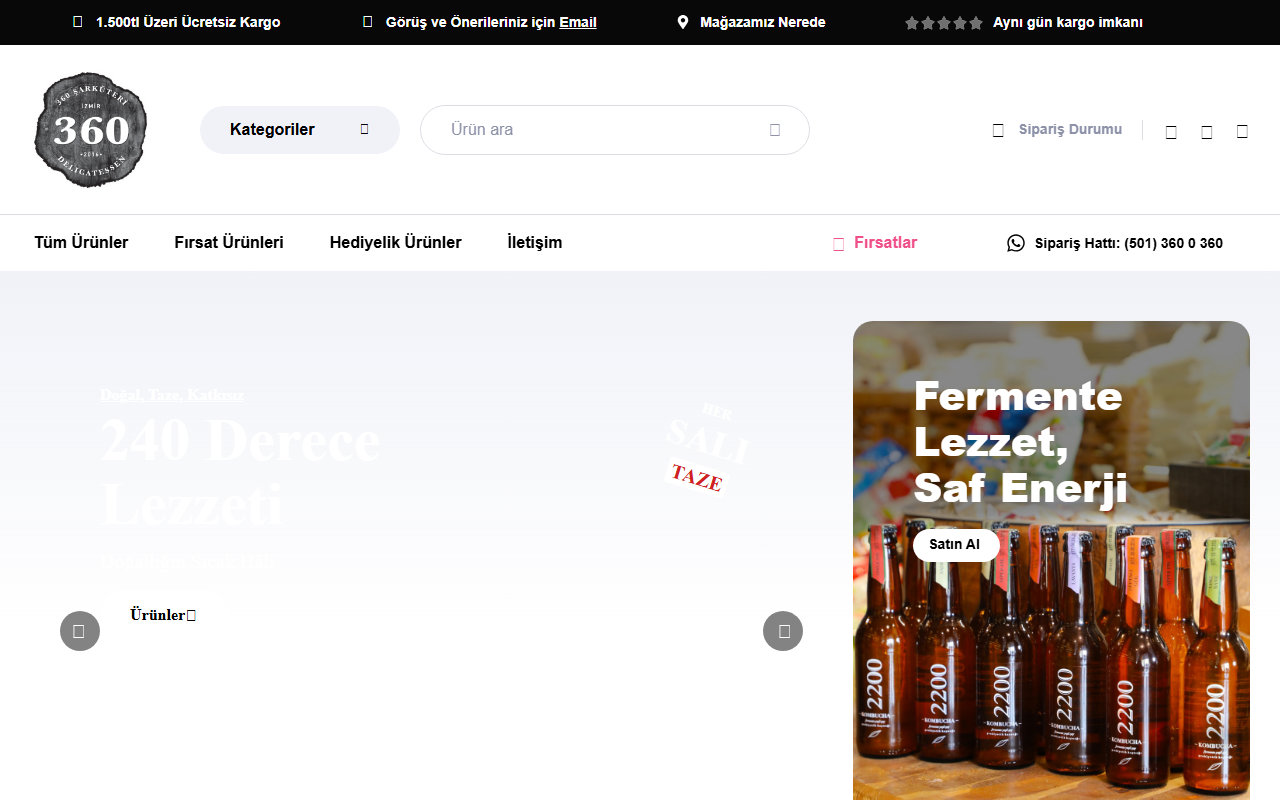This screenshot has height=800, width=1280.
Task: Click the Fermente Lezzet, Saf Enerji heading
Action: click(1021, 442)
